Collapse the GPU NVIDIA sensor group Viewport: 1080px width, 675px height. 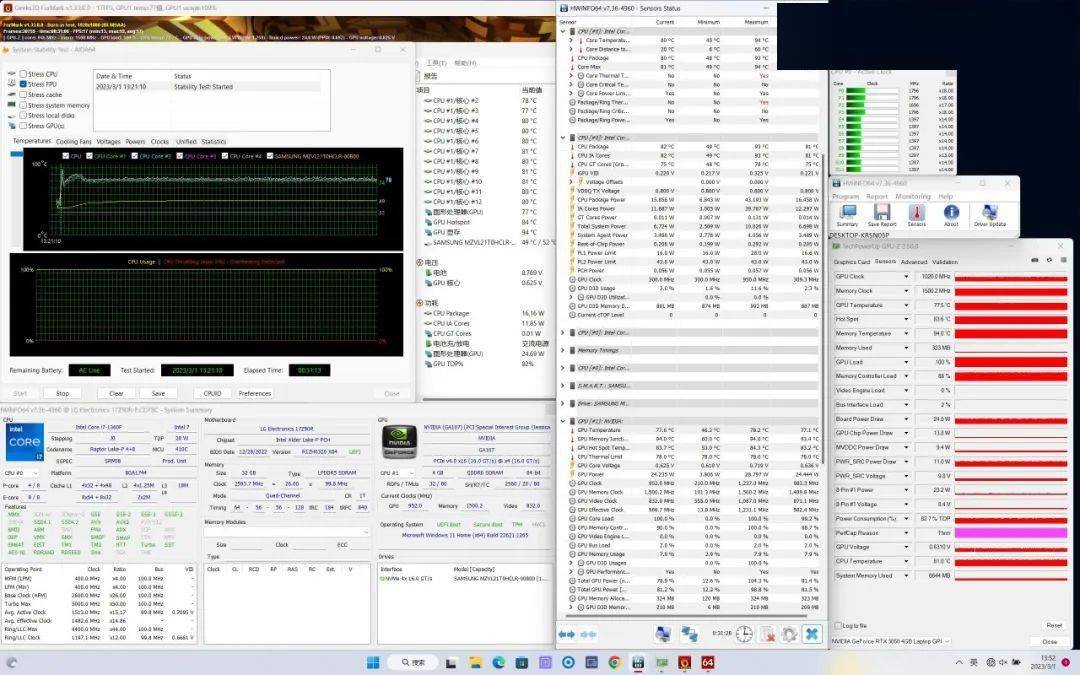click(563, 421)
